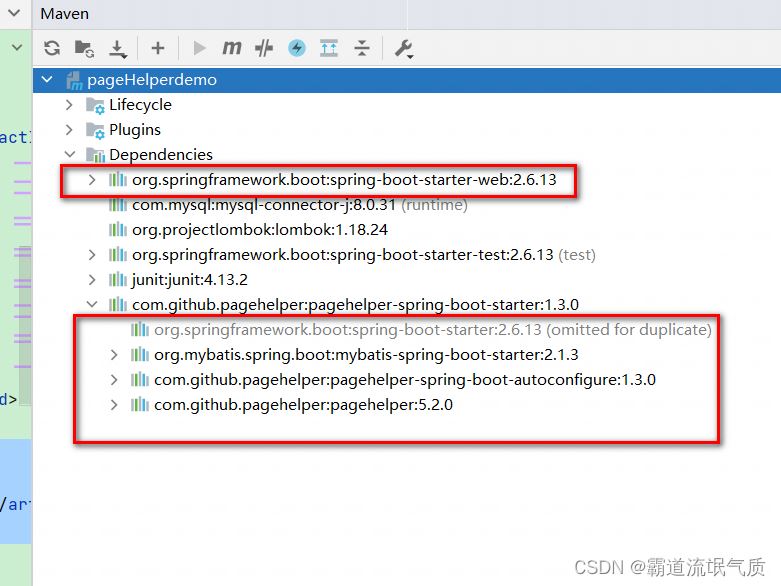Add Maven project with plus icon

[158, 48]
